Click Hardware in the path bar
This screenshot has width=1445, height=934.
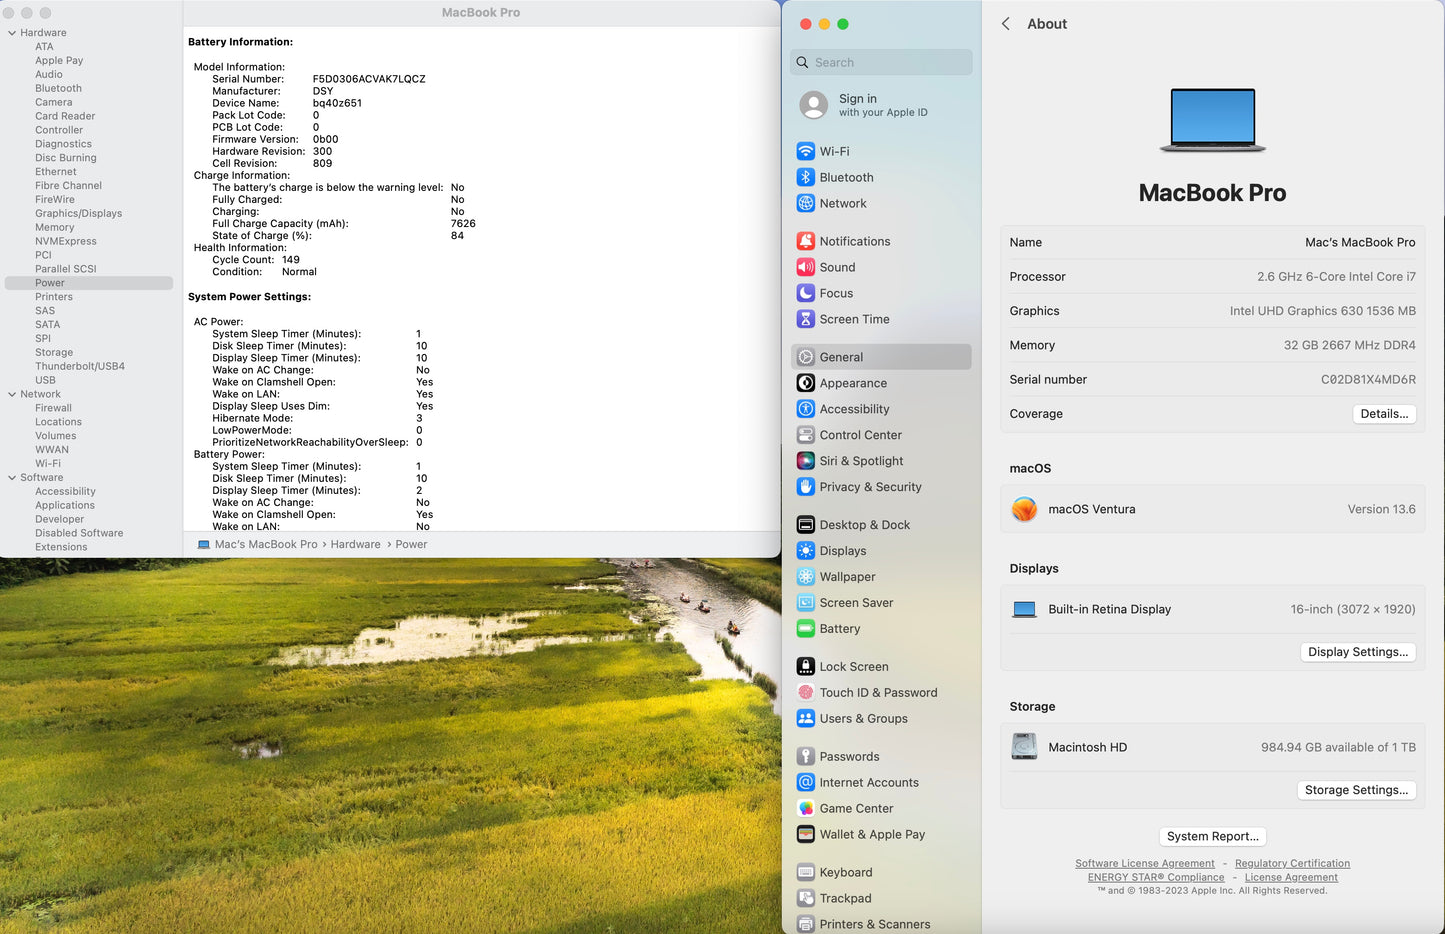tap(355, 545)
